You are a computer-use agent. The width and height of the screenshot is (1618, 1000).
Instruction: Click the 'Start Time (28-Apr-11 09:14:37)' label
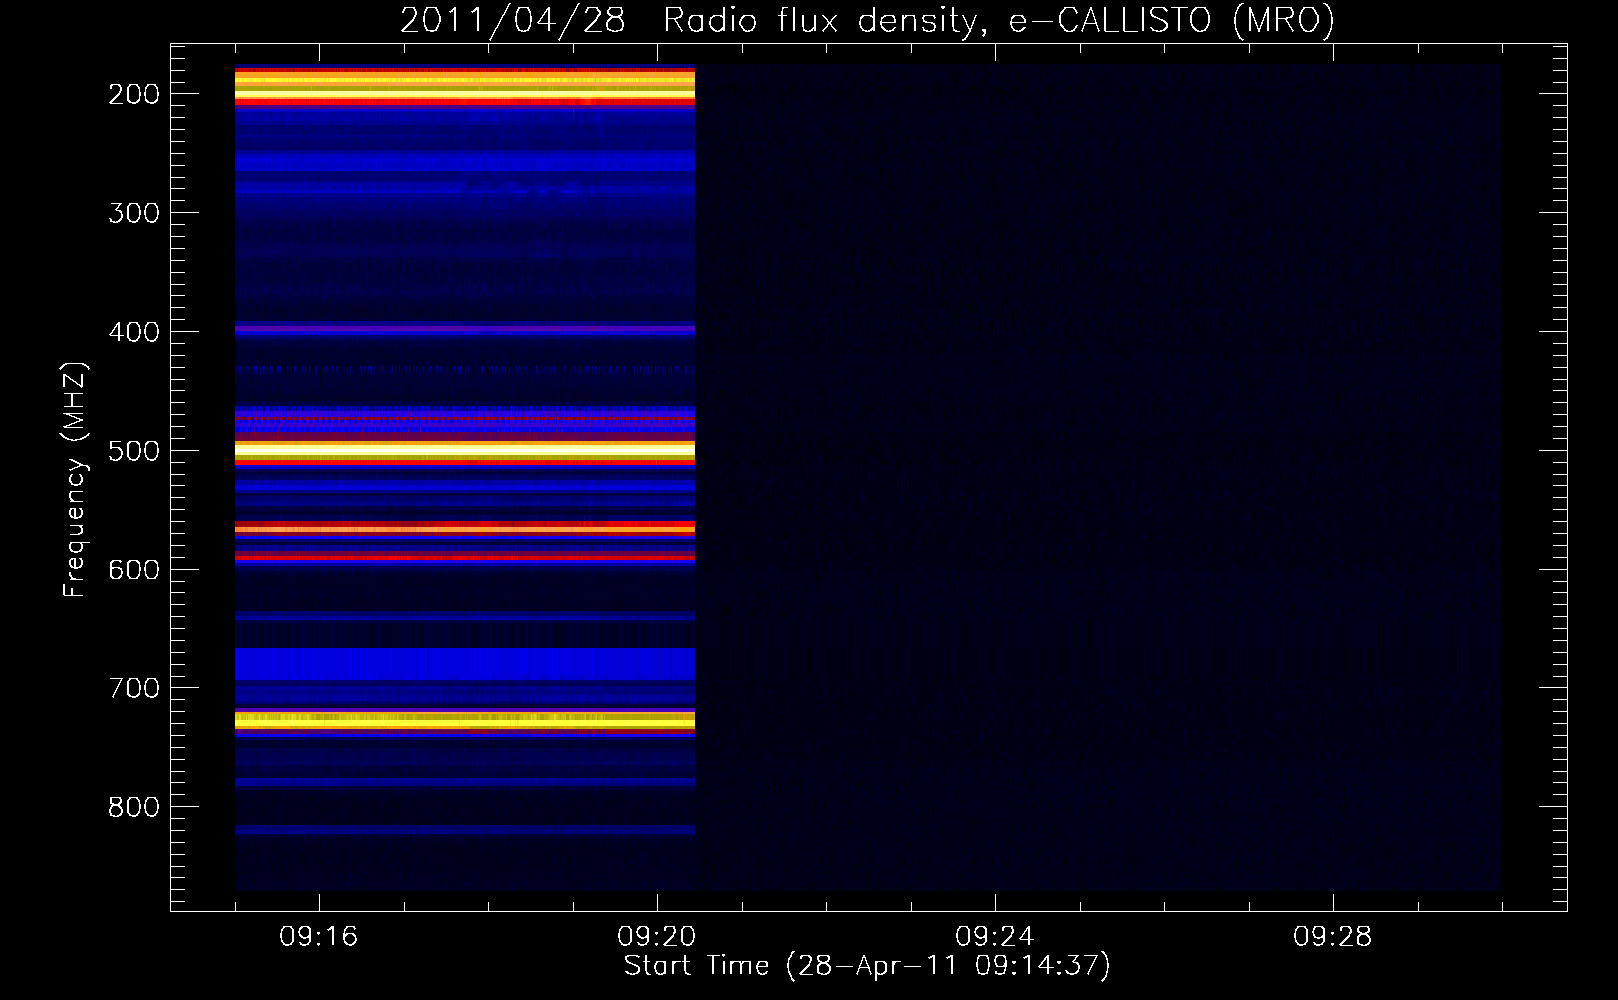coord(867,966)
